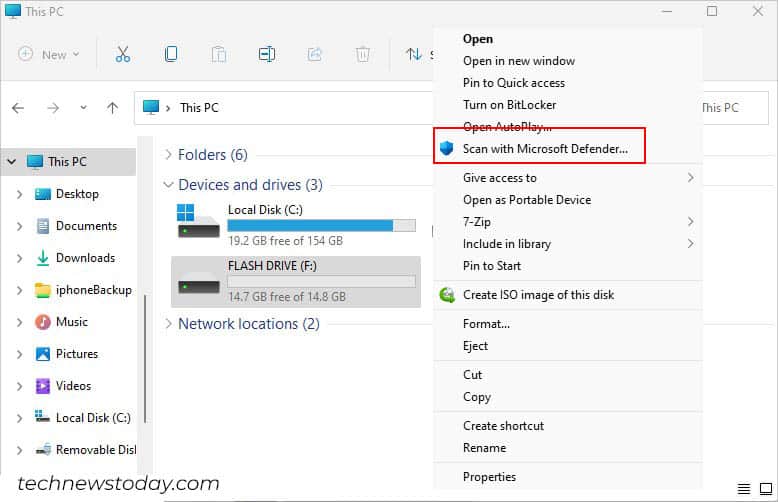The width and height of the screenshot is (778, 502).
Task: Click the This PC address bar
Action: click(x=283, y=108)
